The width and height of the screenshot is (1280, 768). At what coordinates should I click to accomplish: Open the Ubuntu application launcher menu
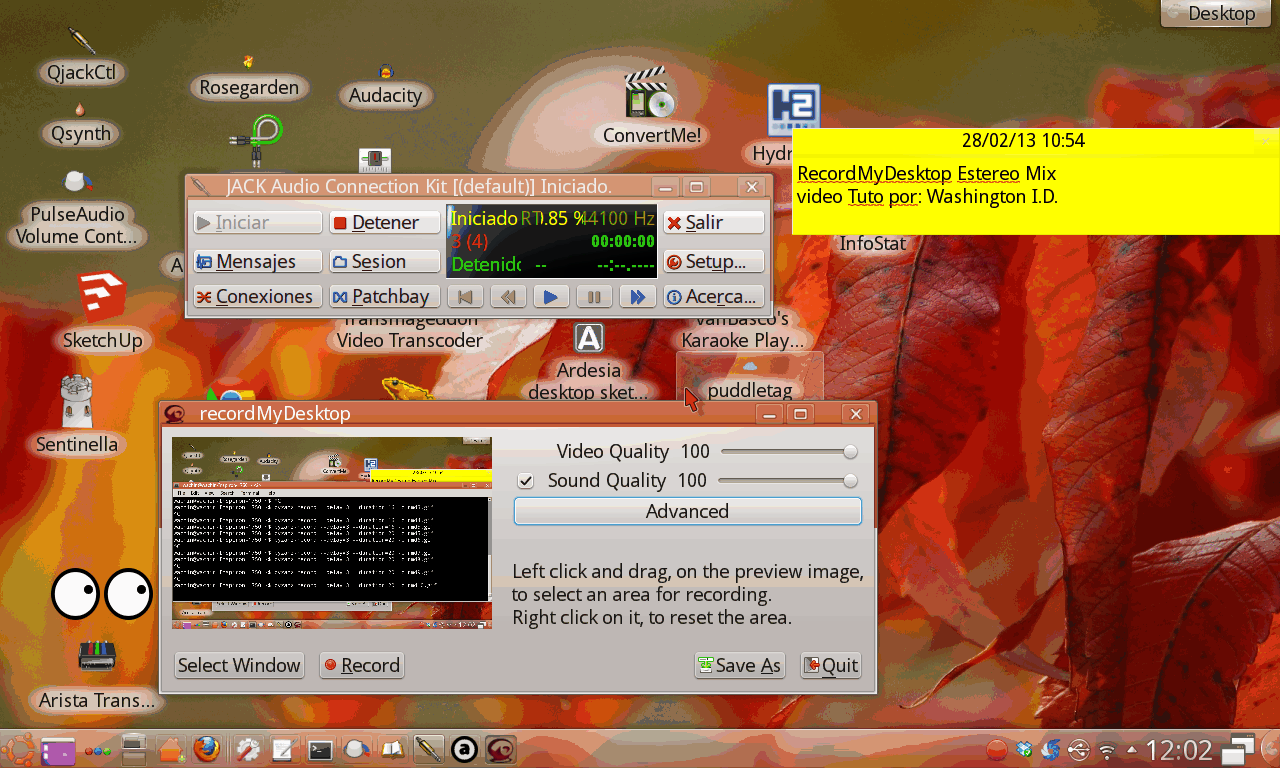pyautogui.click(x=19, y=748)
